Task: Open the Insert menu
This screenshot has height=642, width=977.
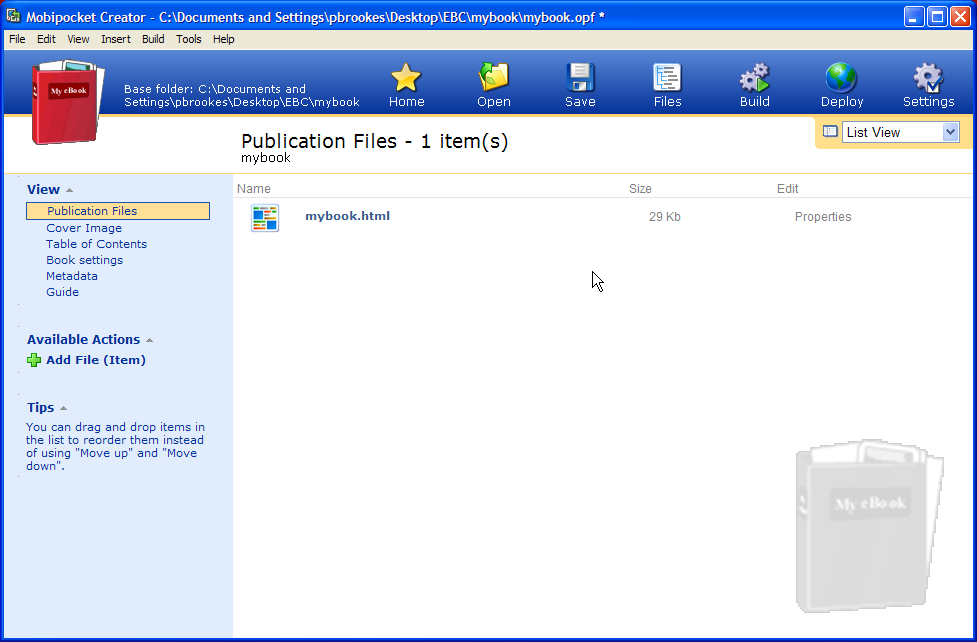Action: (x=116, y=39)
